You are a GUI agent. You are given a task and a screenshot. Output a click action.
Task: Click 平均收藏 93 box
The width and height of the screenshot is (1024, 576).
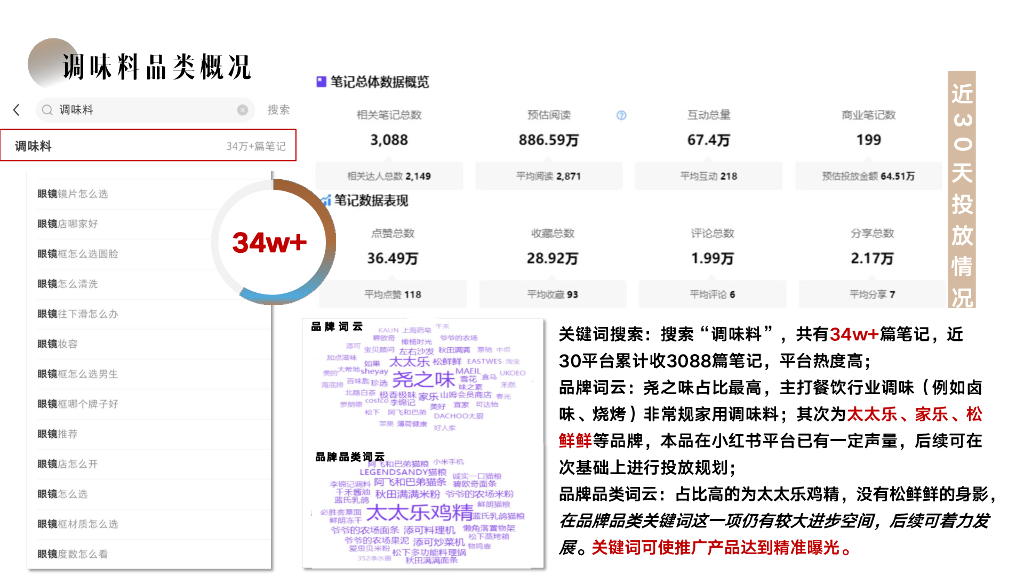552,295
